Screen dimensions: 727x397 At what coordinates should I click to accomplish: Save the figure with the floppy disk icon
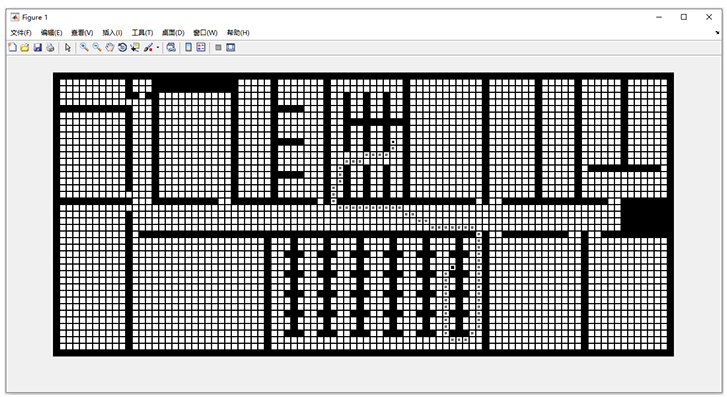click(38, 47)
